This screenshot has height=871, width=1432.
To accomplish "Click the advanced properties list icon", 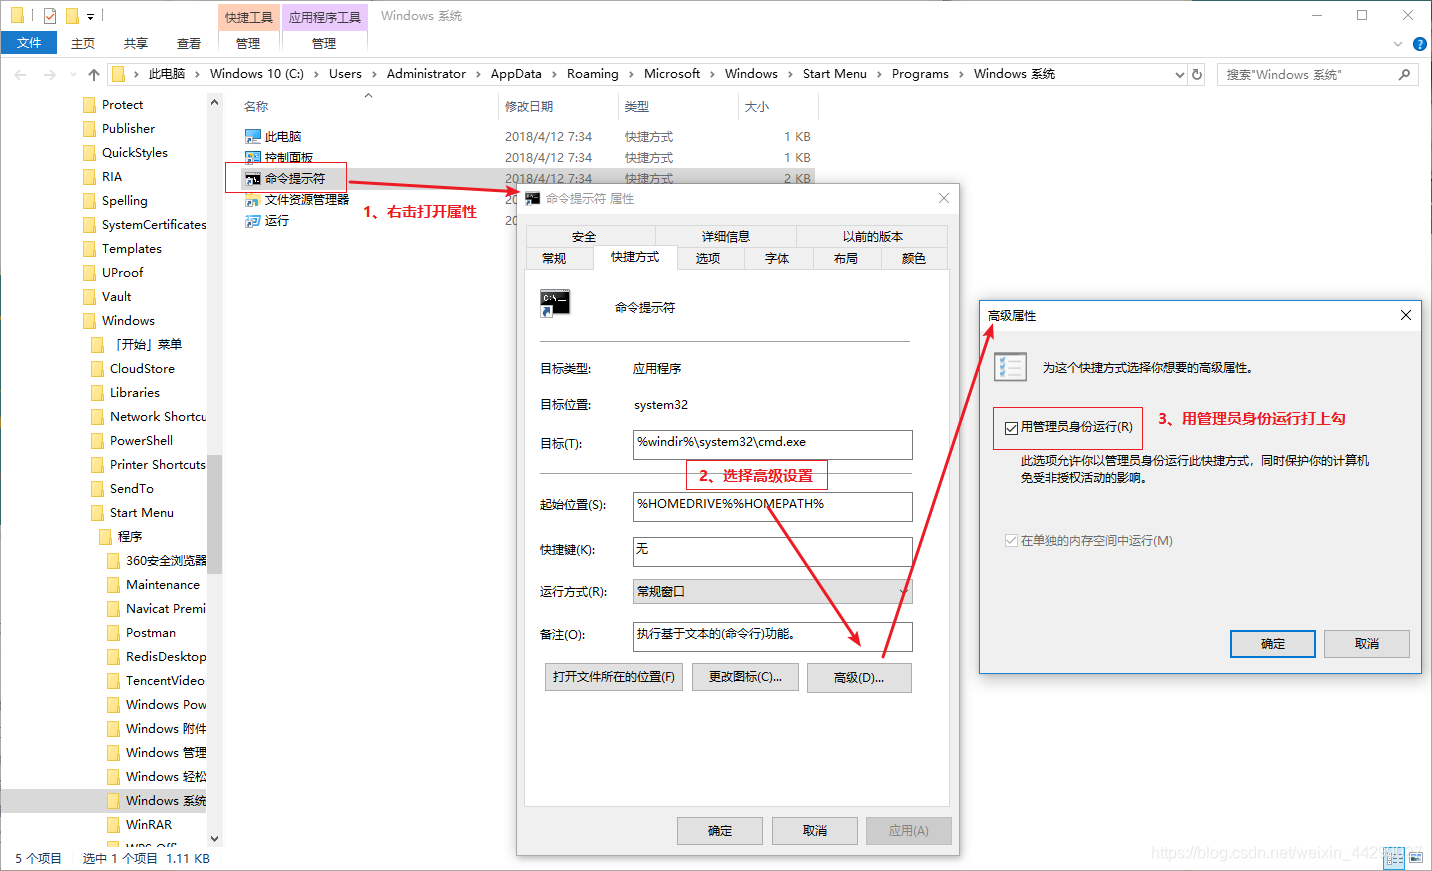I will click(x=1010, y=367).
